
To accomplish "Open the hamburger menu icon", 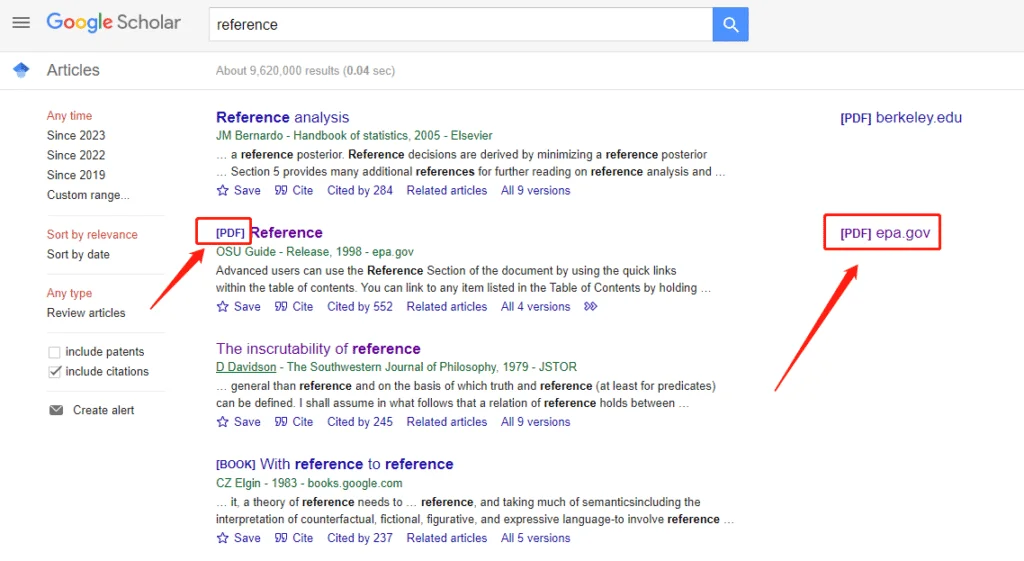I will (x=21, y=23).
